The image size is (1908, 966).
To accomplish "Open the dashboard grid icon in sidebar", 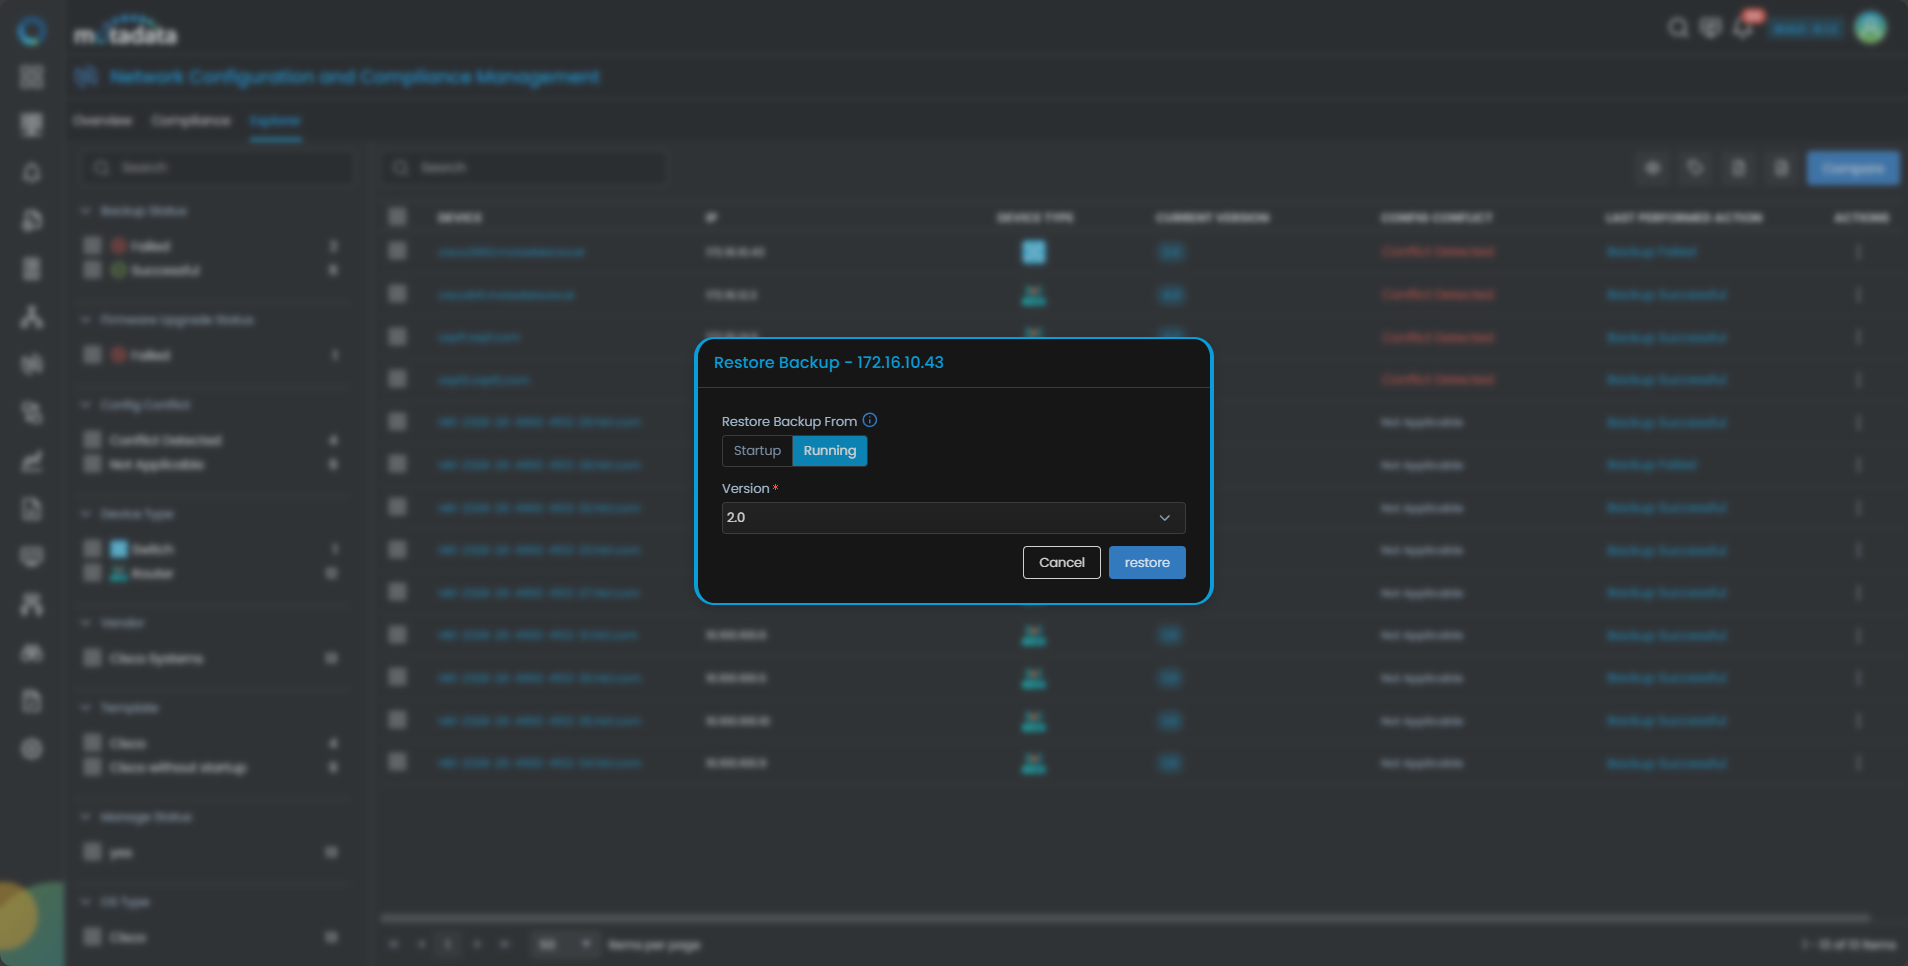I will pyautogui.click(x=32, y=77).
